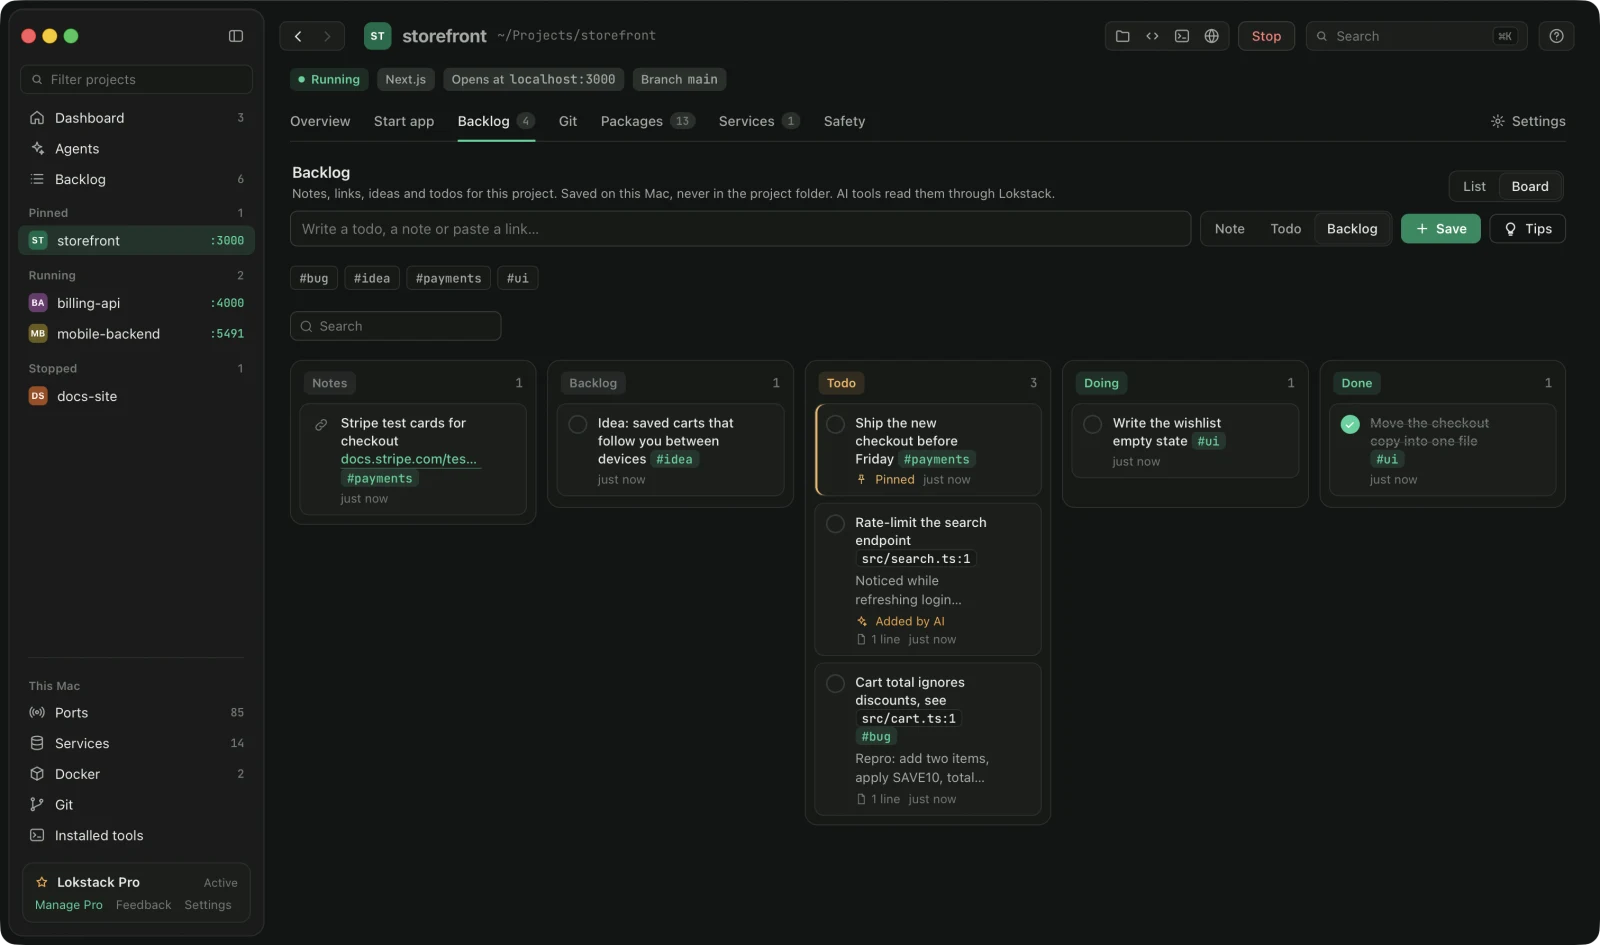
Task: Open the help question-mark icon
Action: pos(1556,36)
